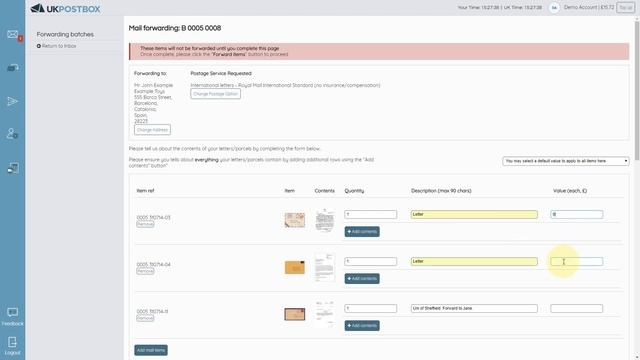
Task: Add contents to item 310714-03
Action: (362, 232)
